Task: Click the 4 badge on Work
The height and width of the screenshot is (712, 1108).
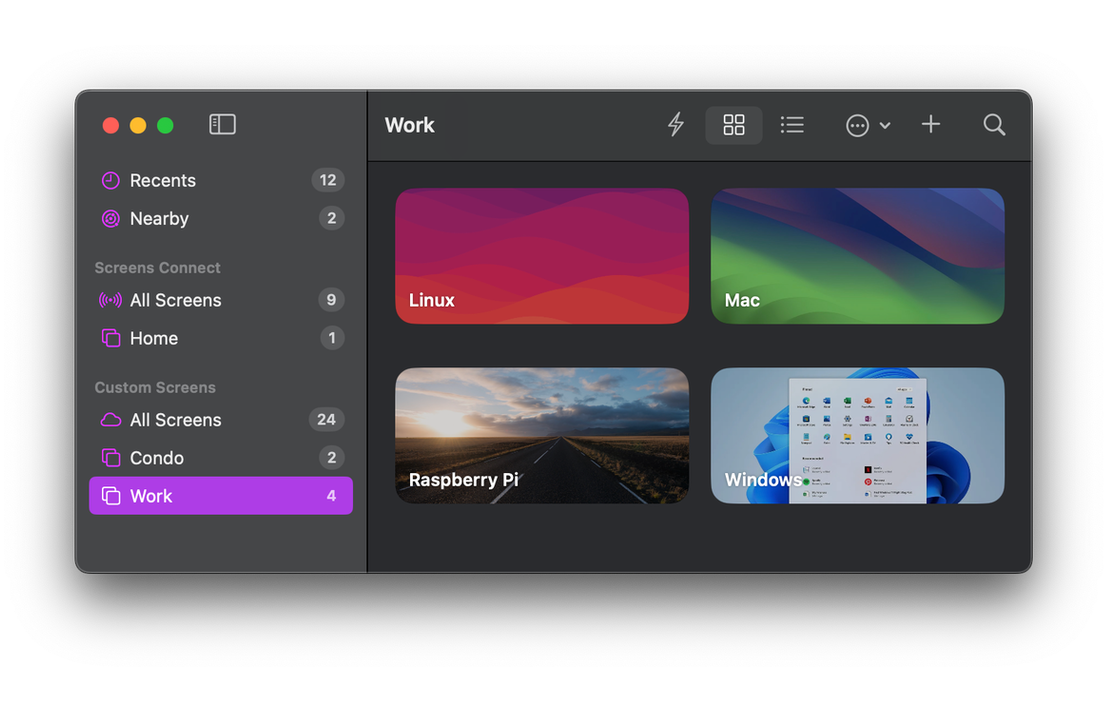Action: (331, 496)
